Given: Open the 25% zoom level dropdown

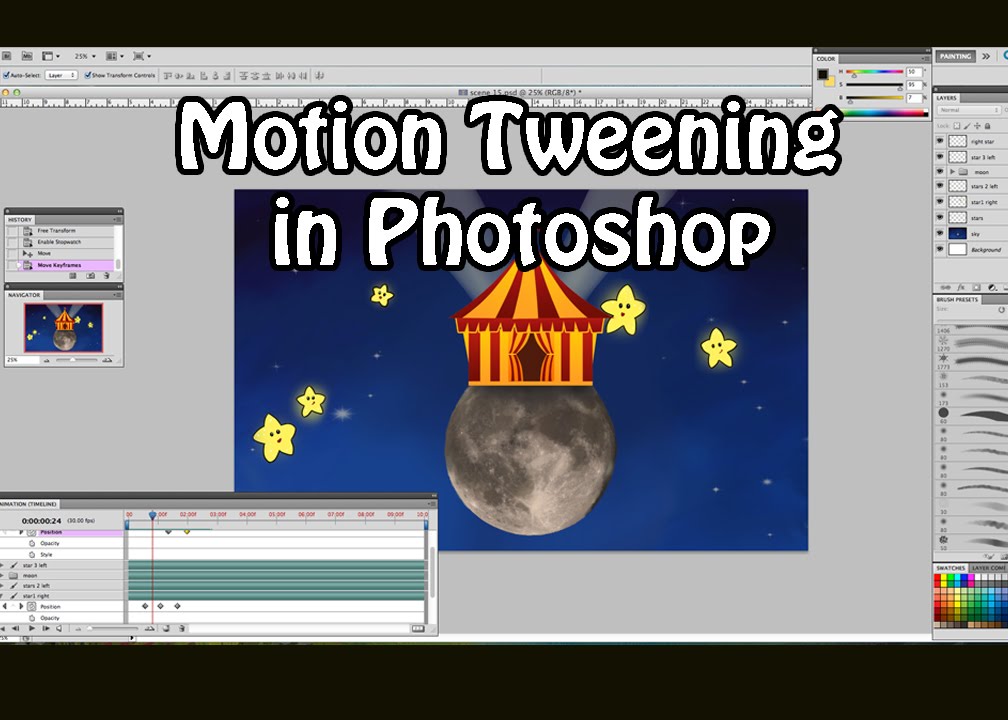Looking at the screenshot, I should 84,57.
